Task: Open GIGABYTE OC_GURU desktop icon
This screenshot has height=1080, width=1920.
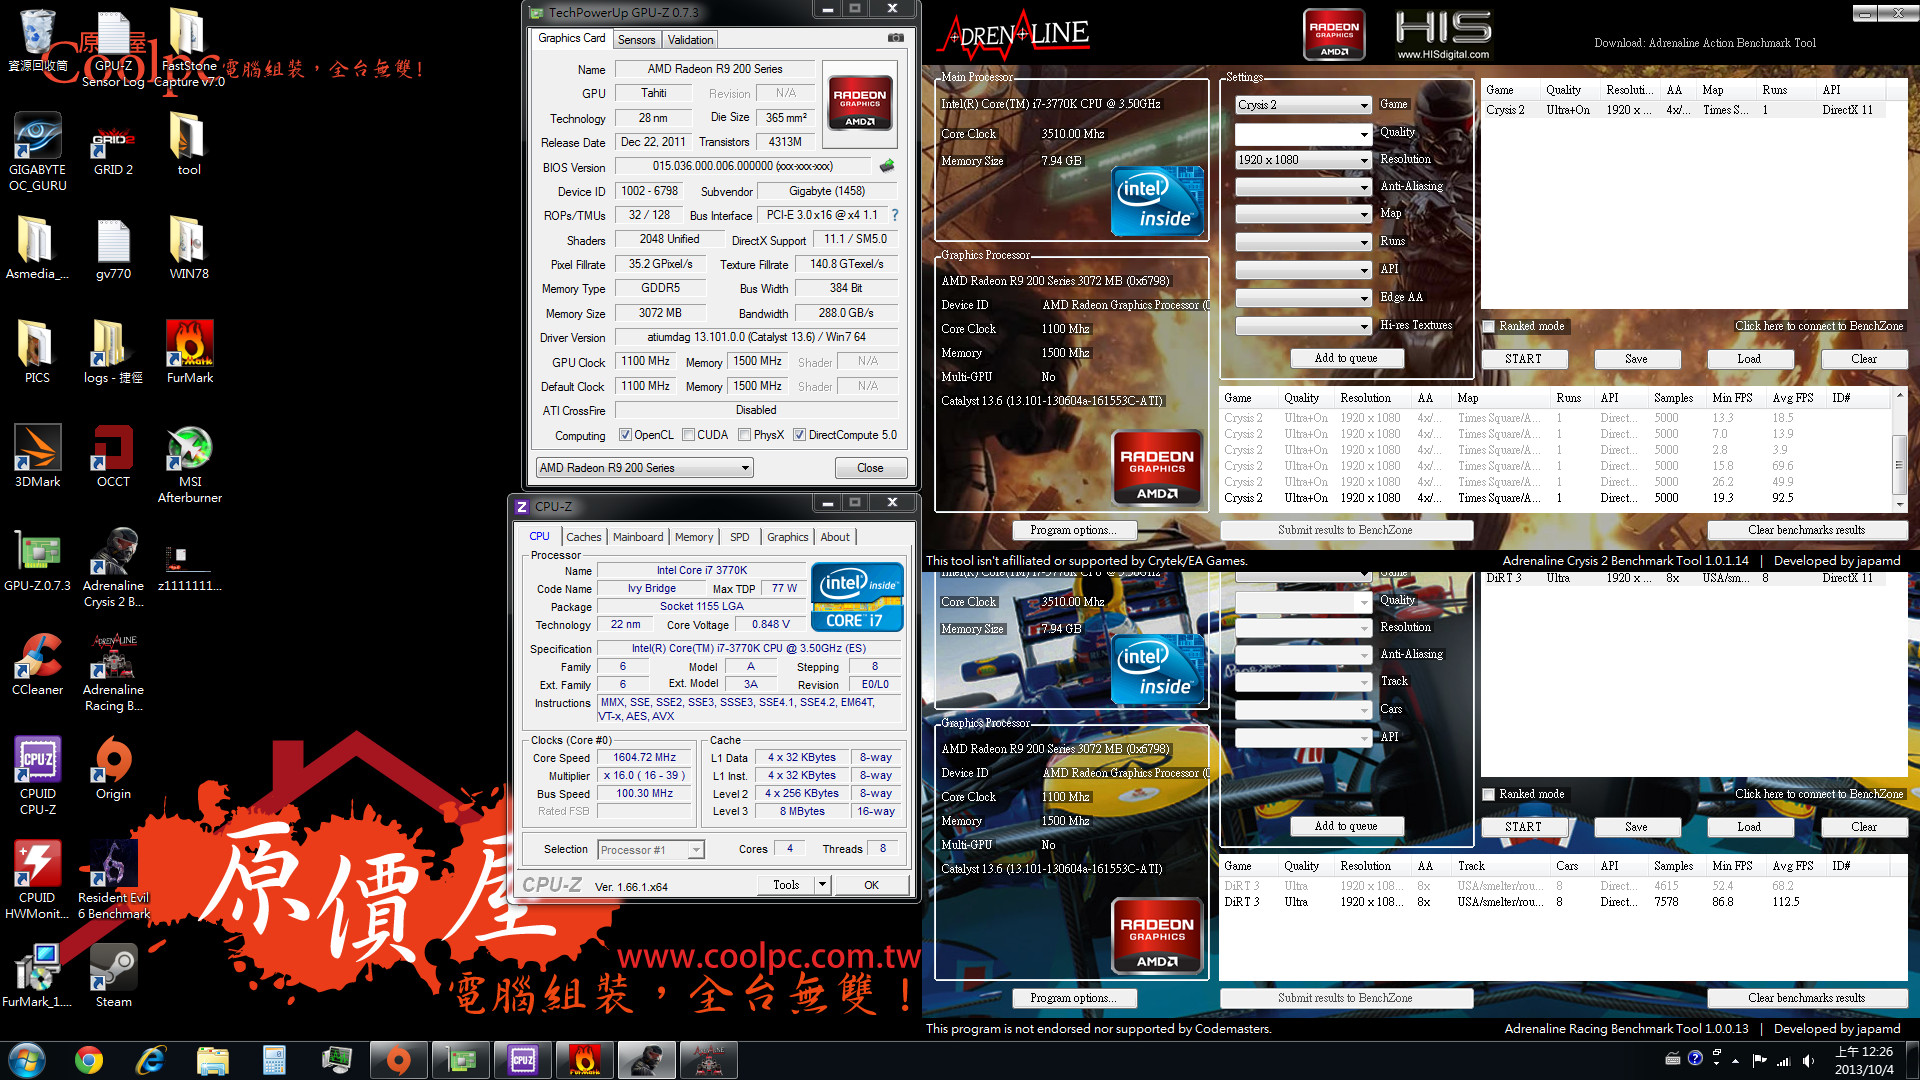Action: click(38, 152)
